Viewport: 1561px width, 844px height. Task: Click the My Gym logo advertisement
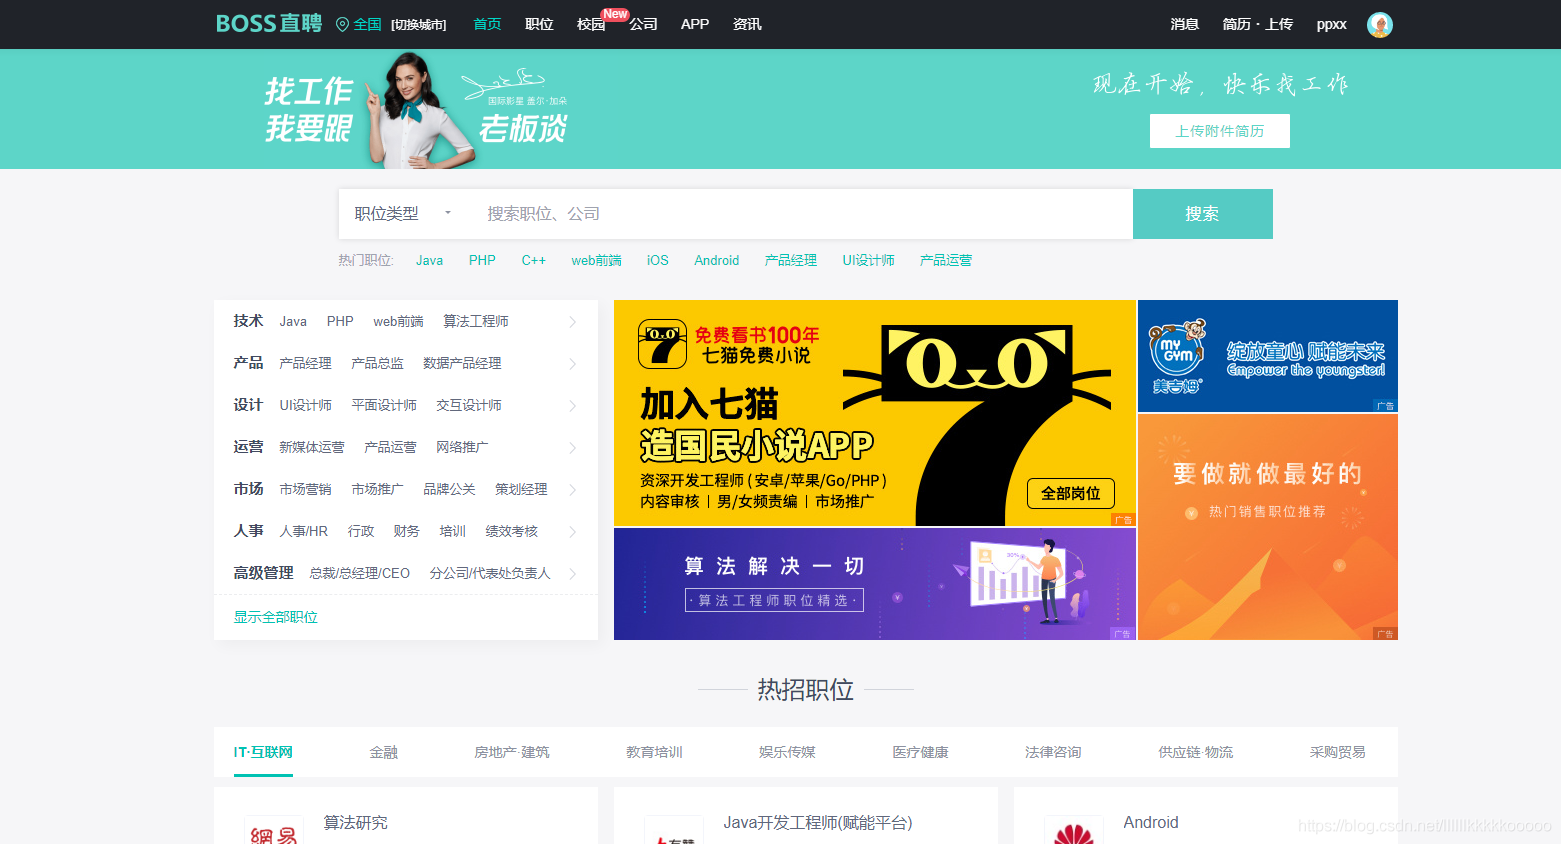[x=1178, y=356]
